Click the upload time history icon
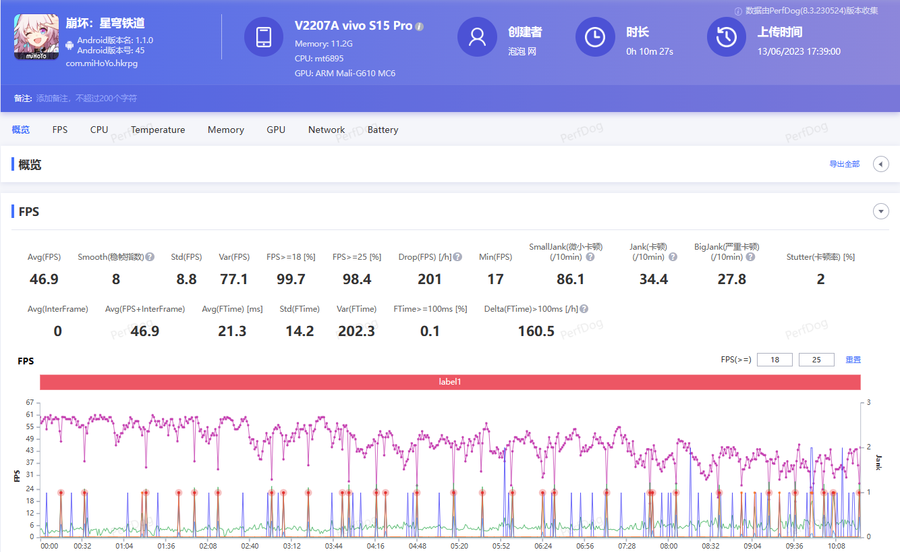The width and height of the screenshot is (900, 552). tap(726, 37)
